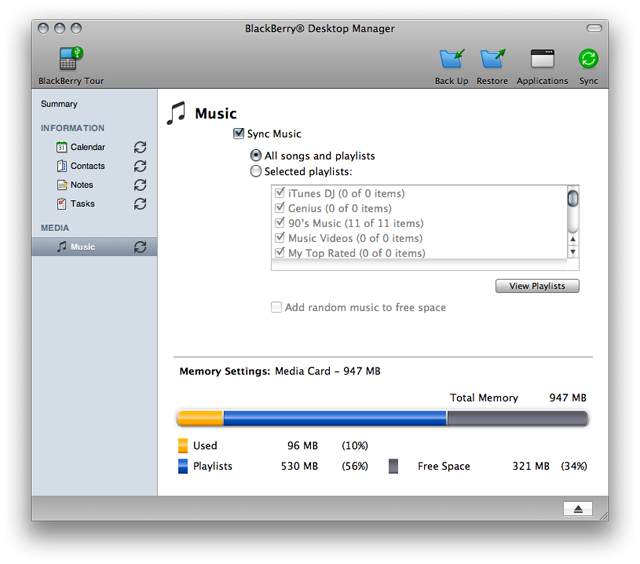640x564 pixels.
Task: Open the Restore toolbar icon
Action: (x=492, y=59)
